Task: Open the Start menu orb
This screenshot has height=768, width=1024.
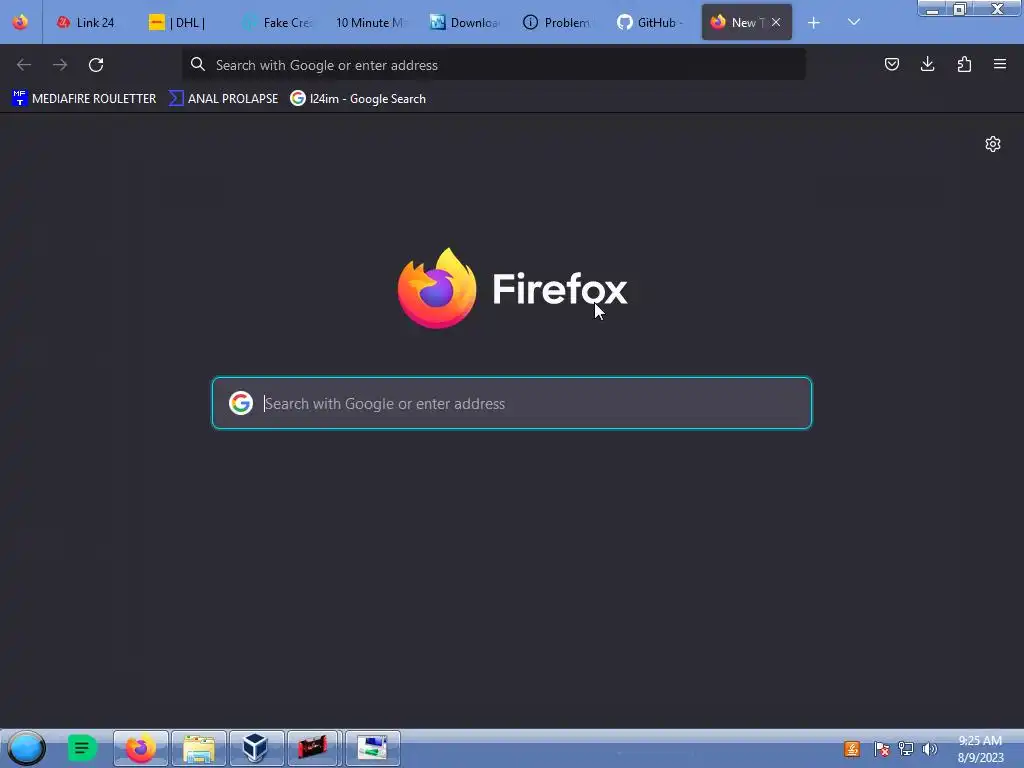Action: (x=27, y=748)
